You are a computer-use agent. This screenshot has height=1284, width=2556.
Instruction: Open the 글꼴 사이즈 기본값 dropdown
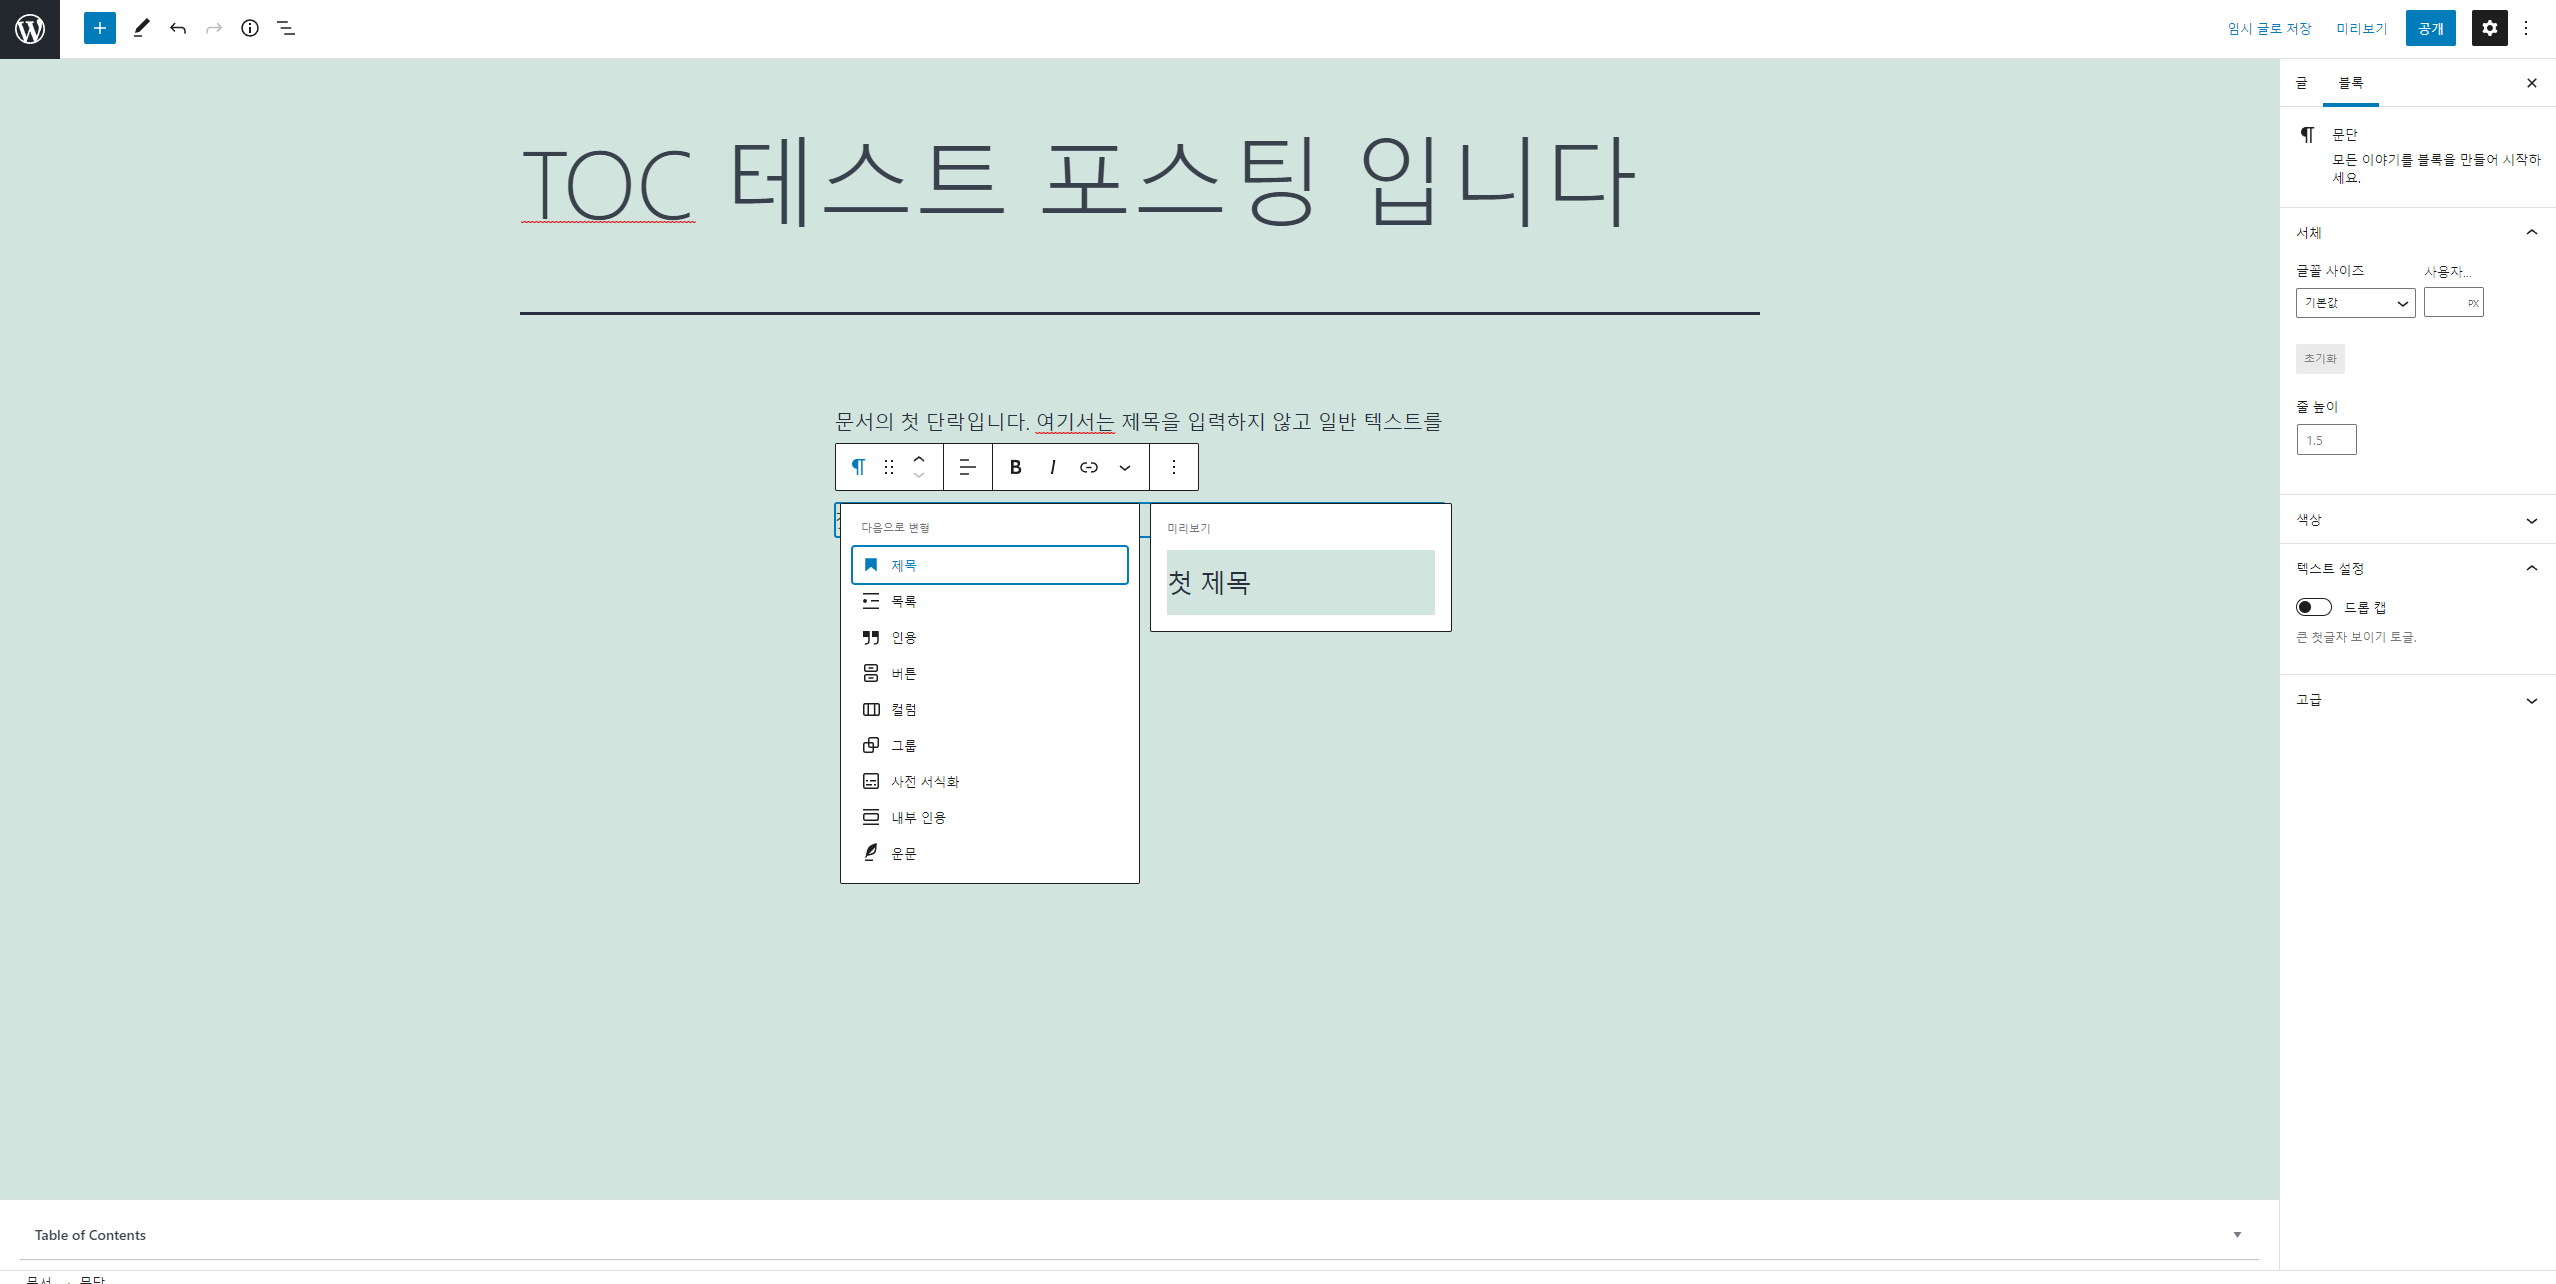(2355, 303)
